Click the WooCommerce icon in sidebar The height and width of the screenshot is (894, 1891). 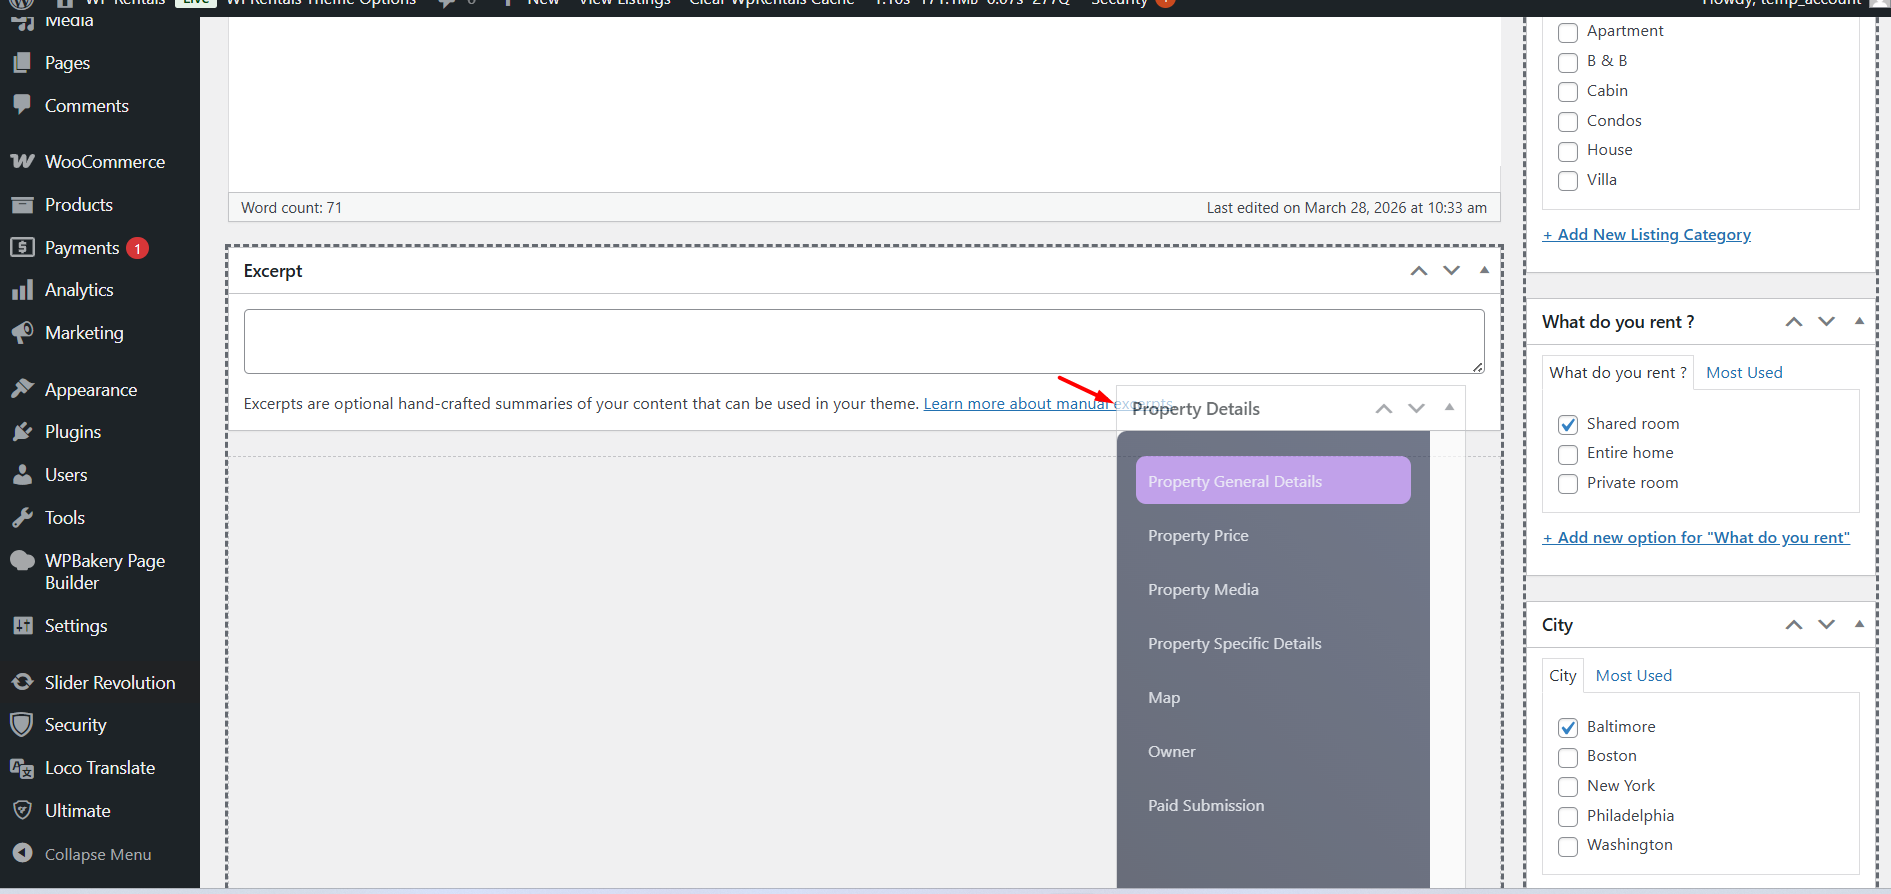(x=22, y=161)
